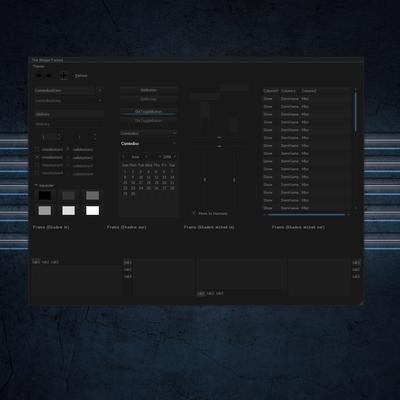
Task: Select radiobutton1
Action: tap(80, 150)
